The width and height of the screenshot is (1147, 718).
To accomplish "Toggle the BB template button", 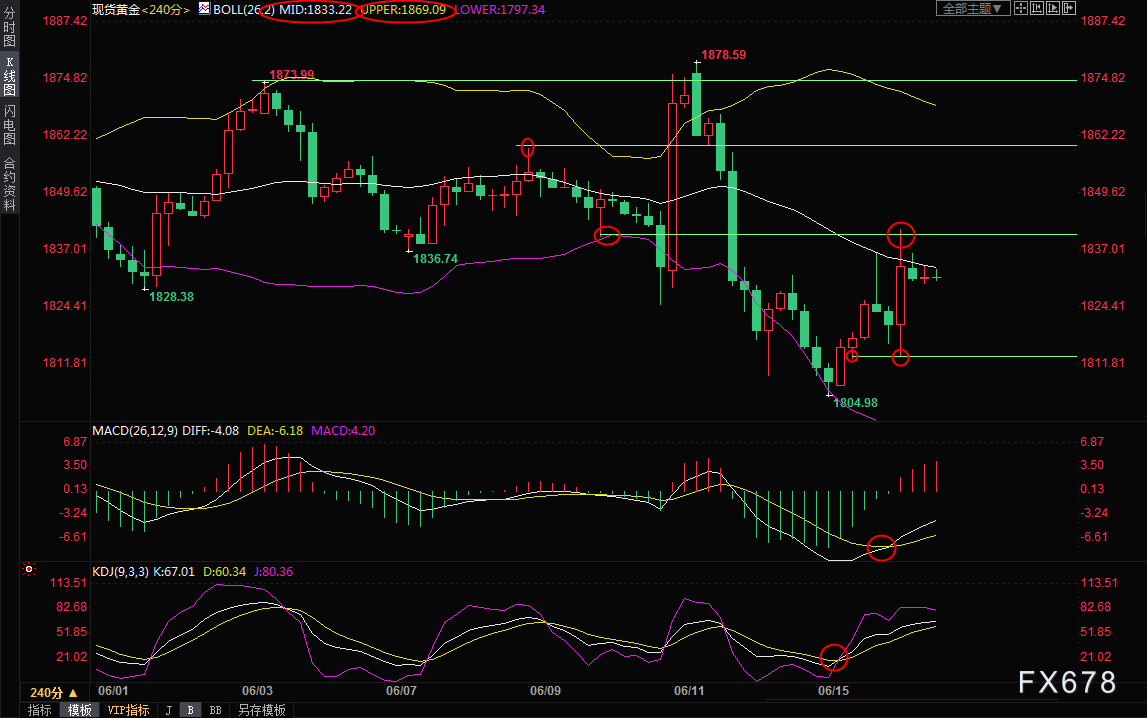I will 215,710.
